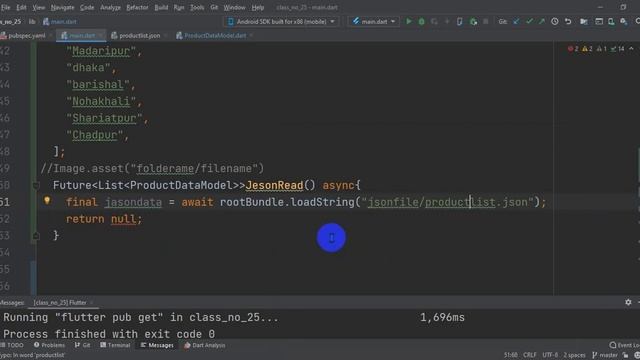Show Git history clock icon
The width and height of the screenshot is (640, 360).
555,21
